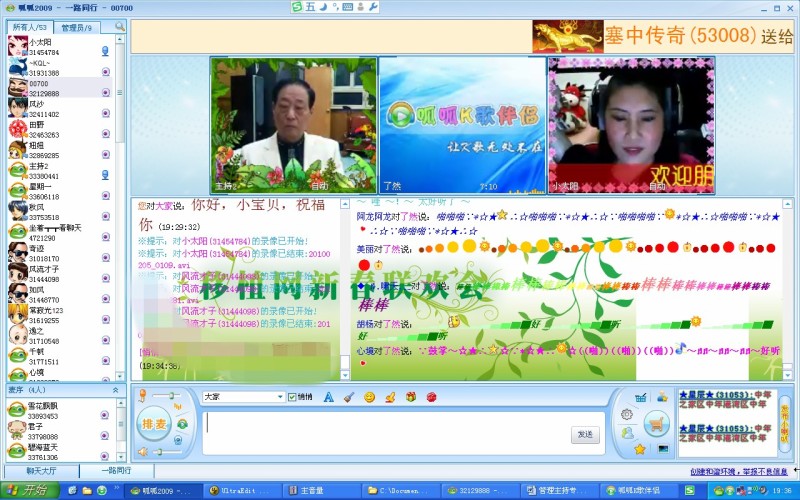Select the 主持2 video feed
The image size is (800, 500).
click(293, 125)
